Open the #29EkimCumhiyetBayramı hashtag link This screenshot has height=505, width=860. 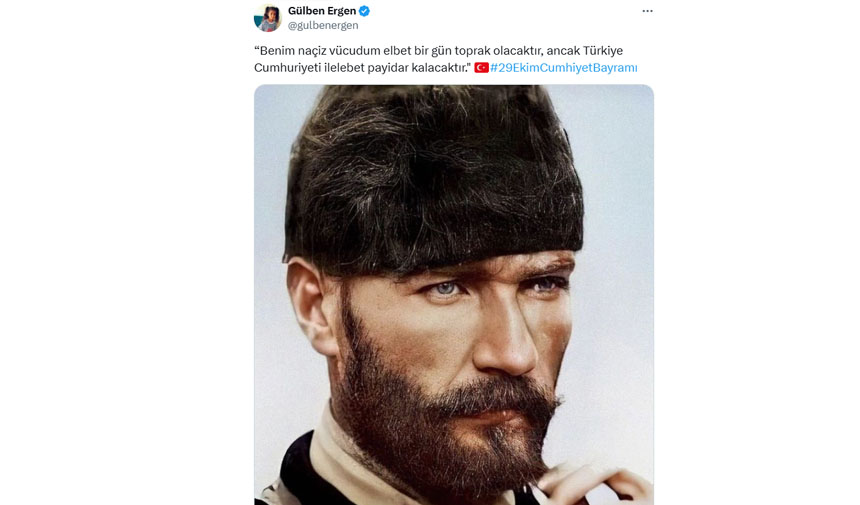pos(563,68)
